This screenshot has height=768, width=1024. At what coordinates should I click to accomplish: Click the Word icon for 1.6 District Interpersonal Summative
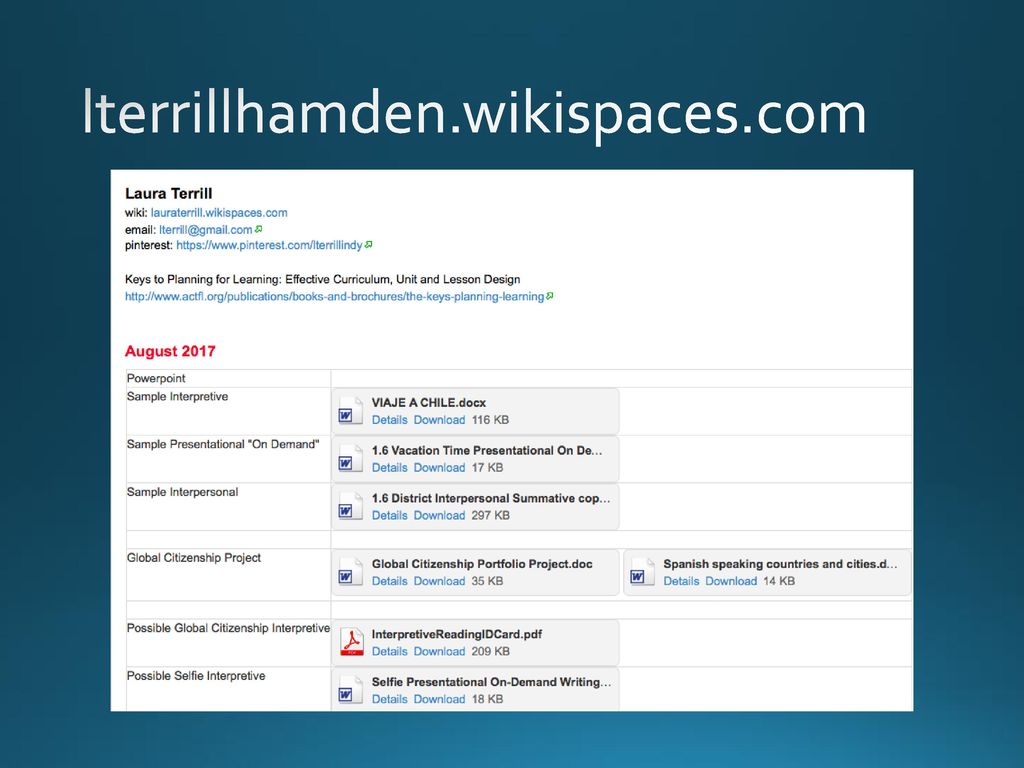pyautogui.click(x=350, y=506)
